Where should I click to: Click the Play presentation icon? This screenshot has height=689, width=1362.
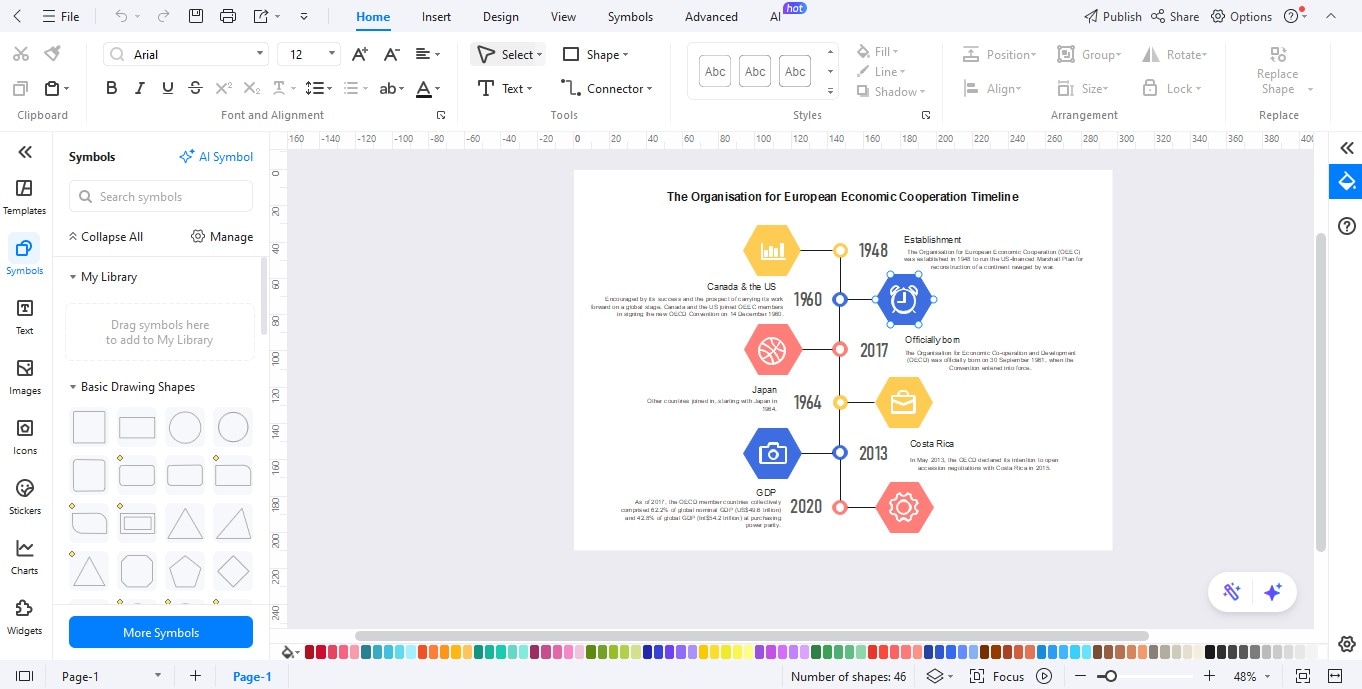click(1044, 676)
